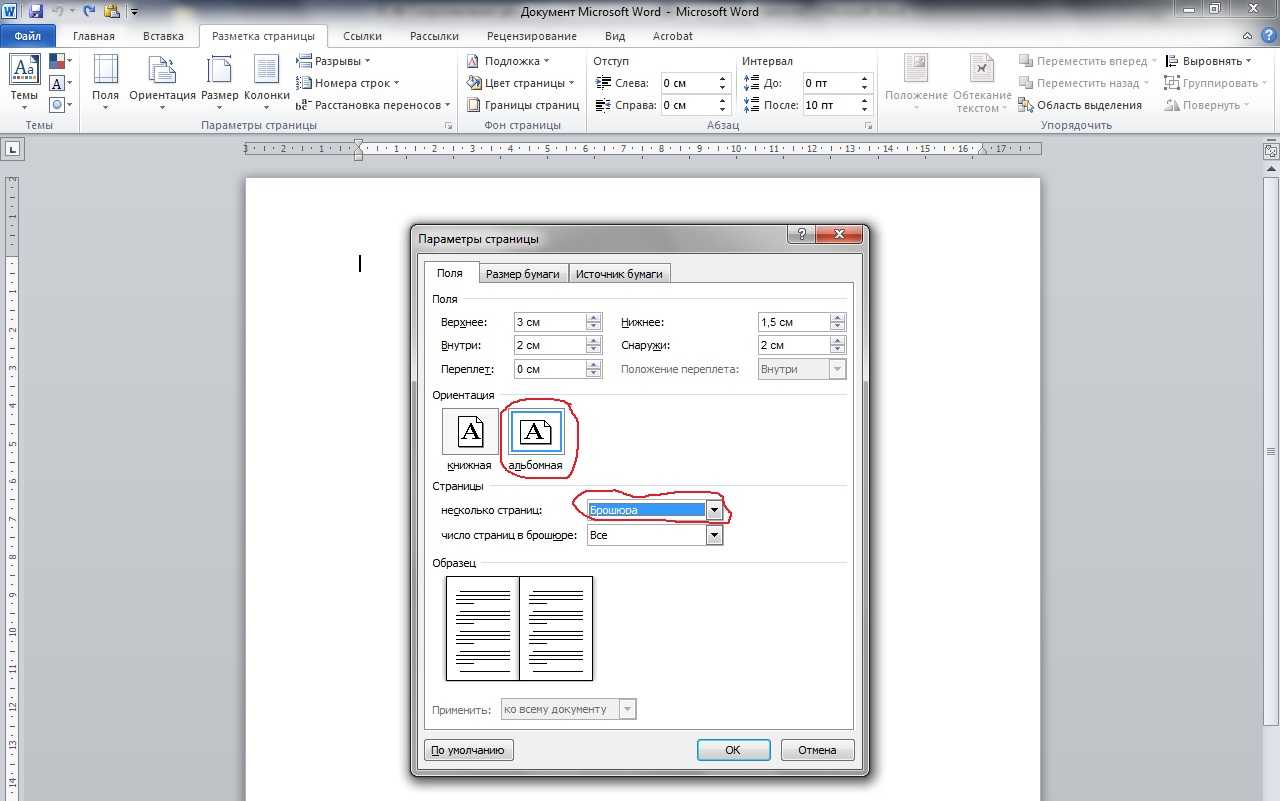Screen dimensions: 1280x801
Task: Click the Внутри margin stepper arrows
Action: point(594,345)
